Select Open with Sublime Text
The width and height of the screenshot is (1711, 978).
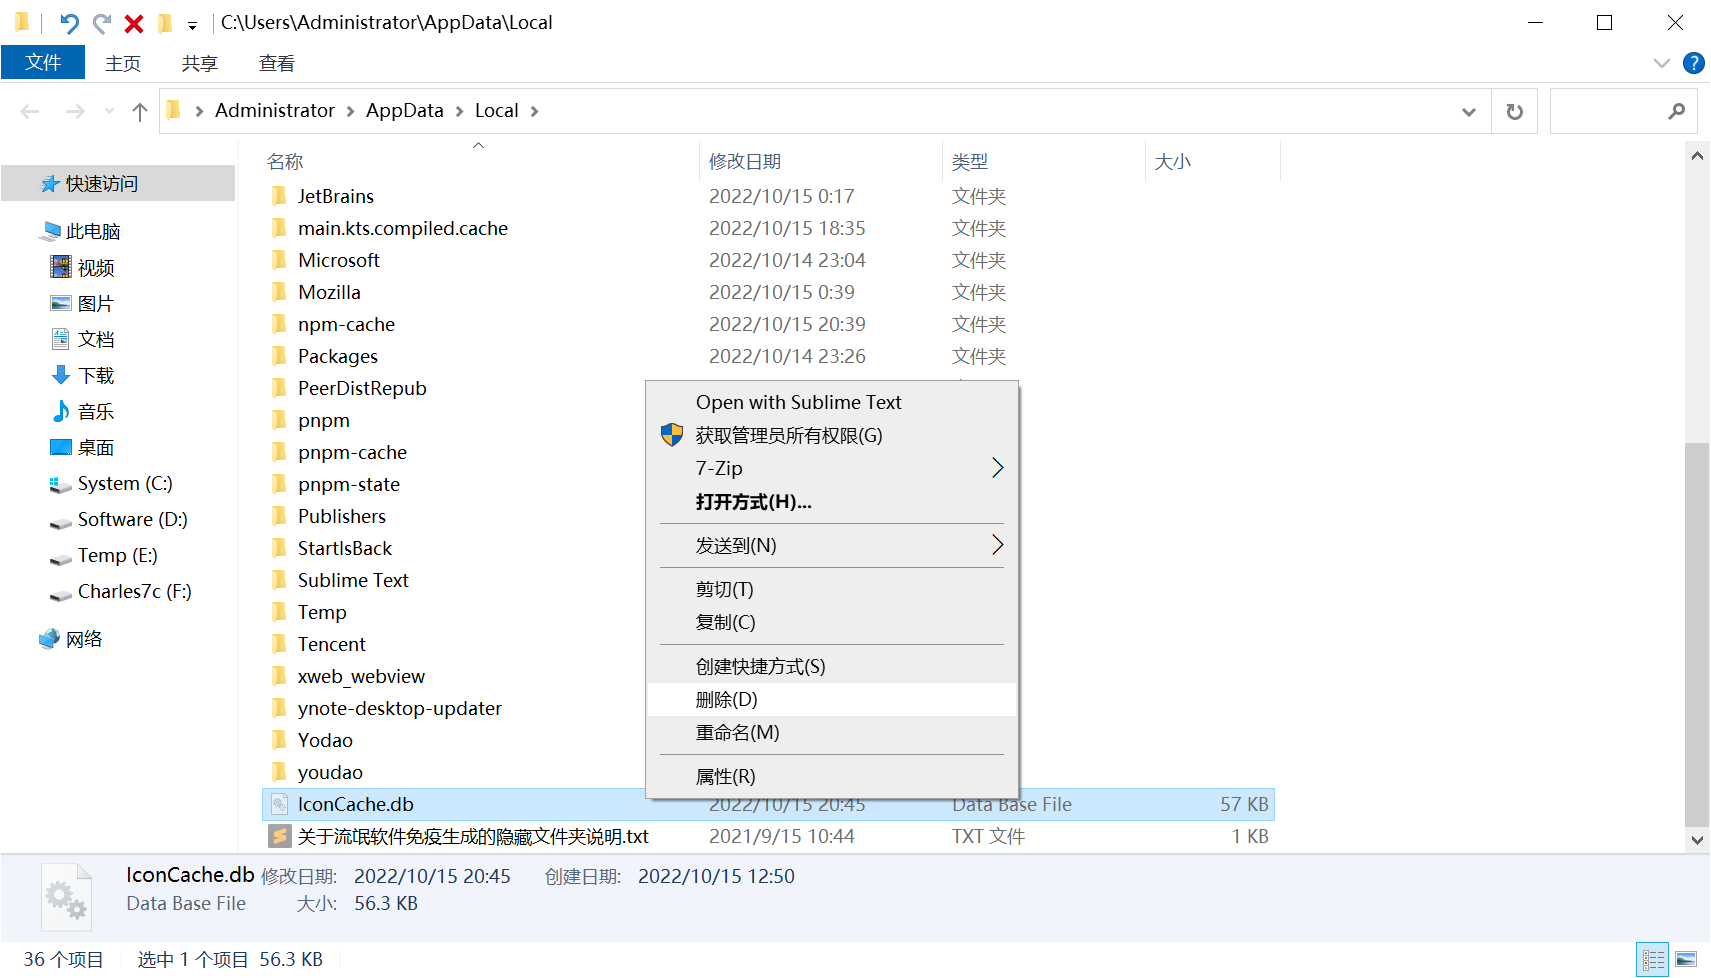[798, 402]
